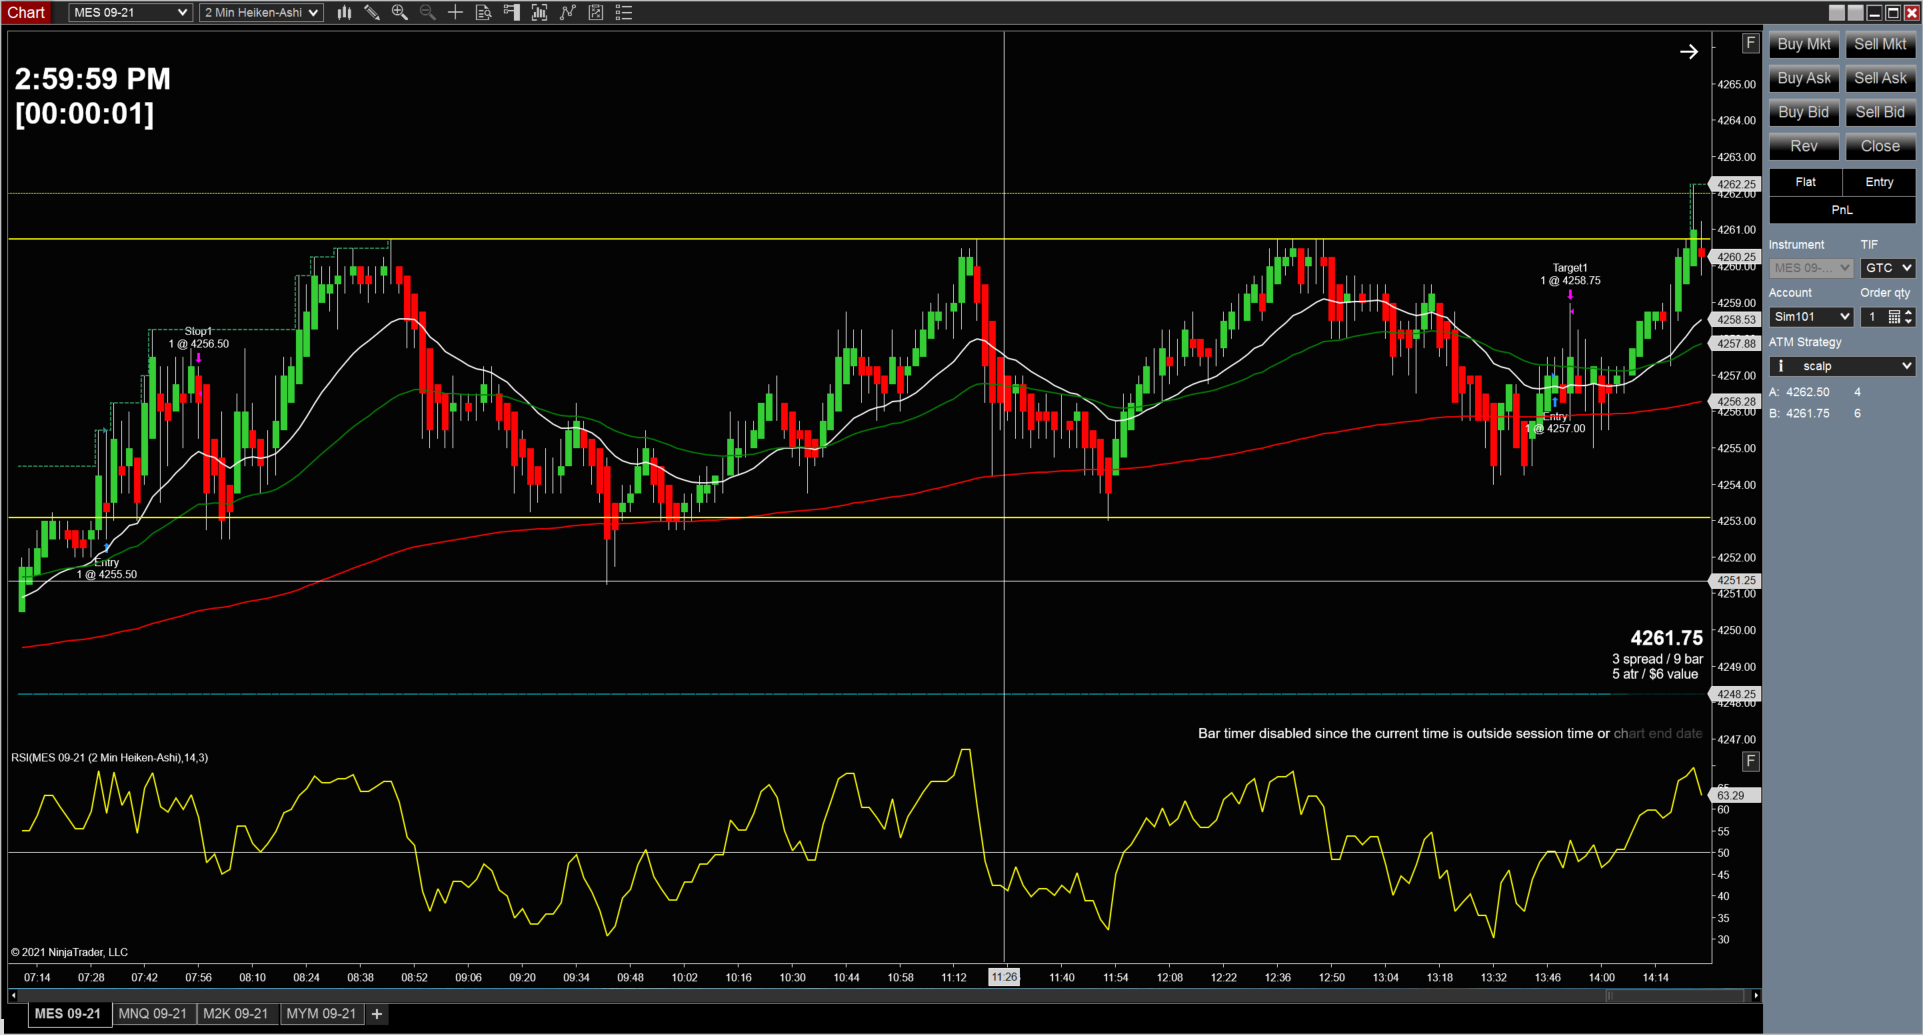Click the Entry price display in Chart Trader
Image resolution: width=1923 pixels, height=1035 pixels.
pos(1879,182)
